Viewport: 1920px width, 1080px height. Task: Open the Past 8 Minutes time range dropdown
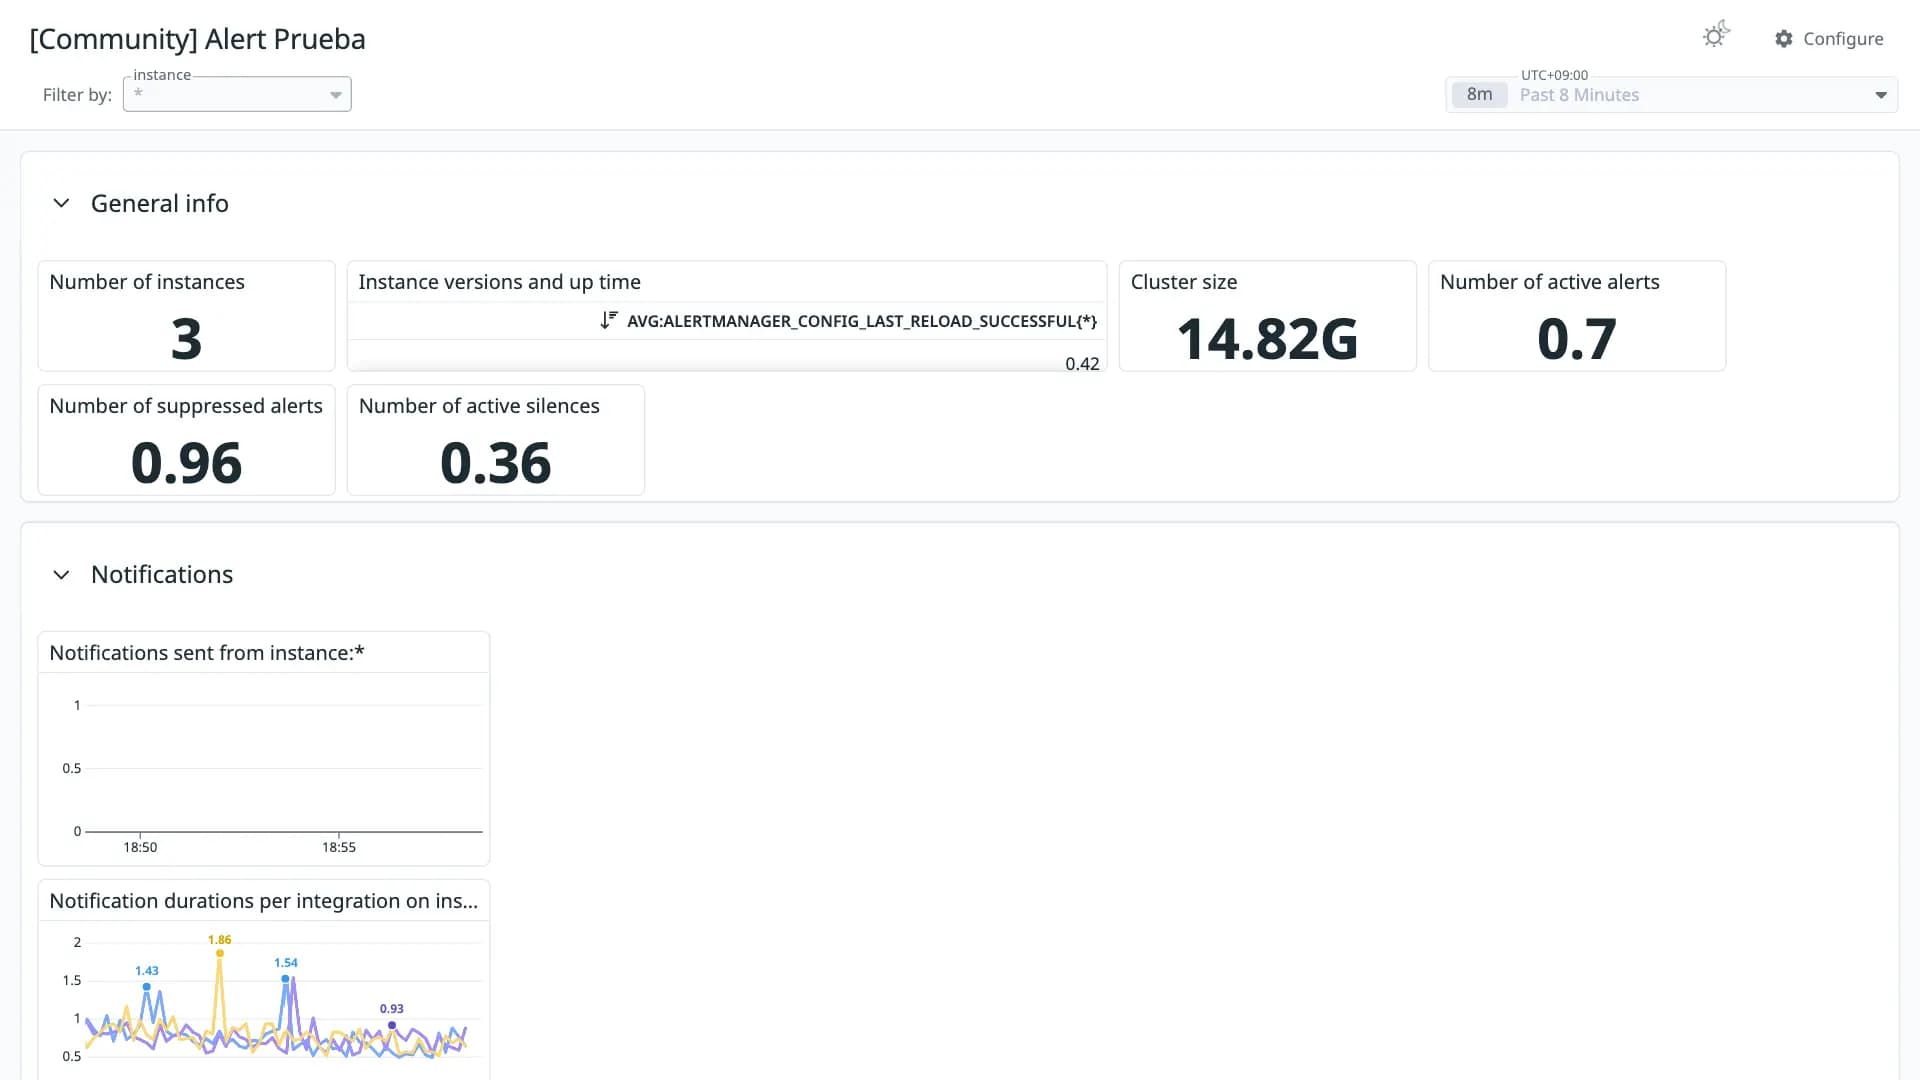(1672, 95)
